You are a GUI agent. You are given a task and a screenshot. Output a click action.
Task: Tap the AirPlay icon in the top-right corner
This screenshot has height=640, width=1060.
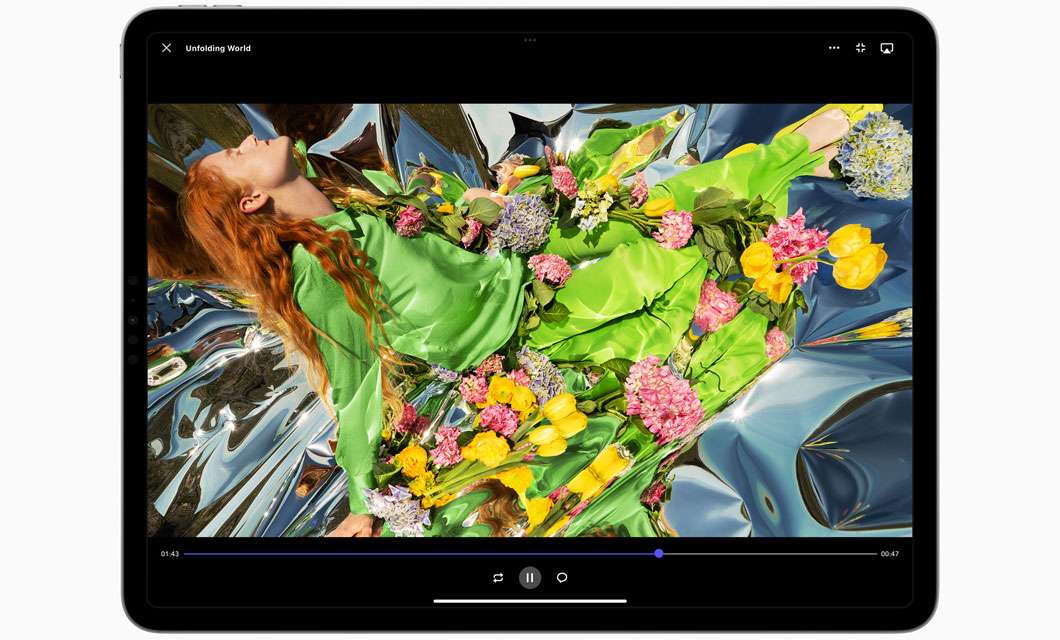(886, 46)
